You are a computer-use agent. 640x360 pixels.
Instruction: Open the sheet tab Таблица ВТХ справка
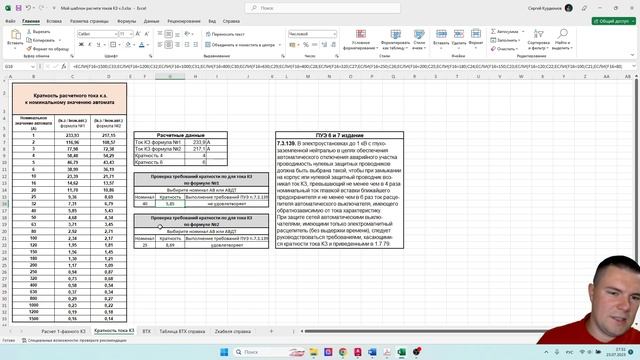tap(182, 331)
